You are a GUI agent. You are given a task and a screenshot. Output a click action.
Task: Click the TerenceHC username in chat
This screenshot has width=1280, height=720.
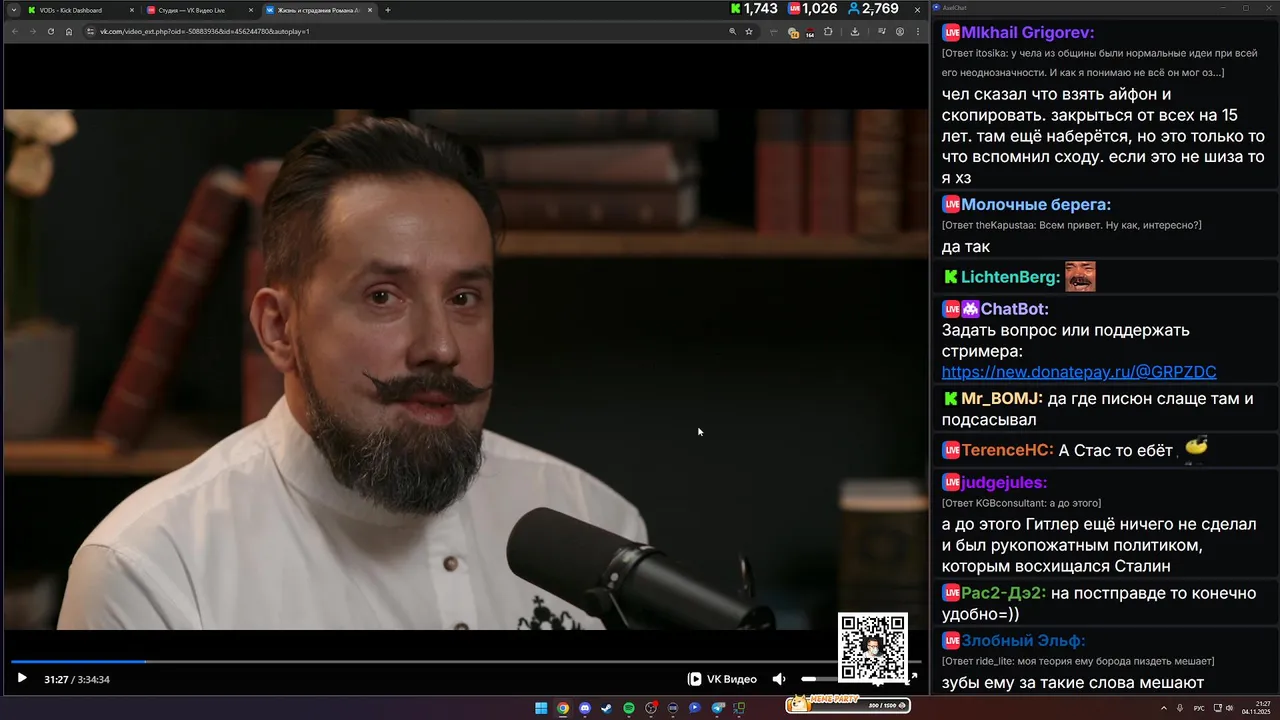(1008, 451)
